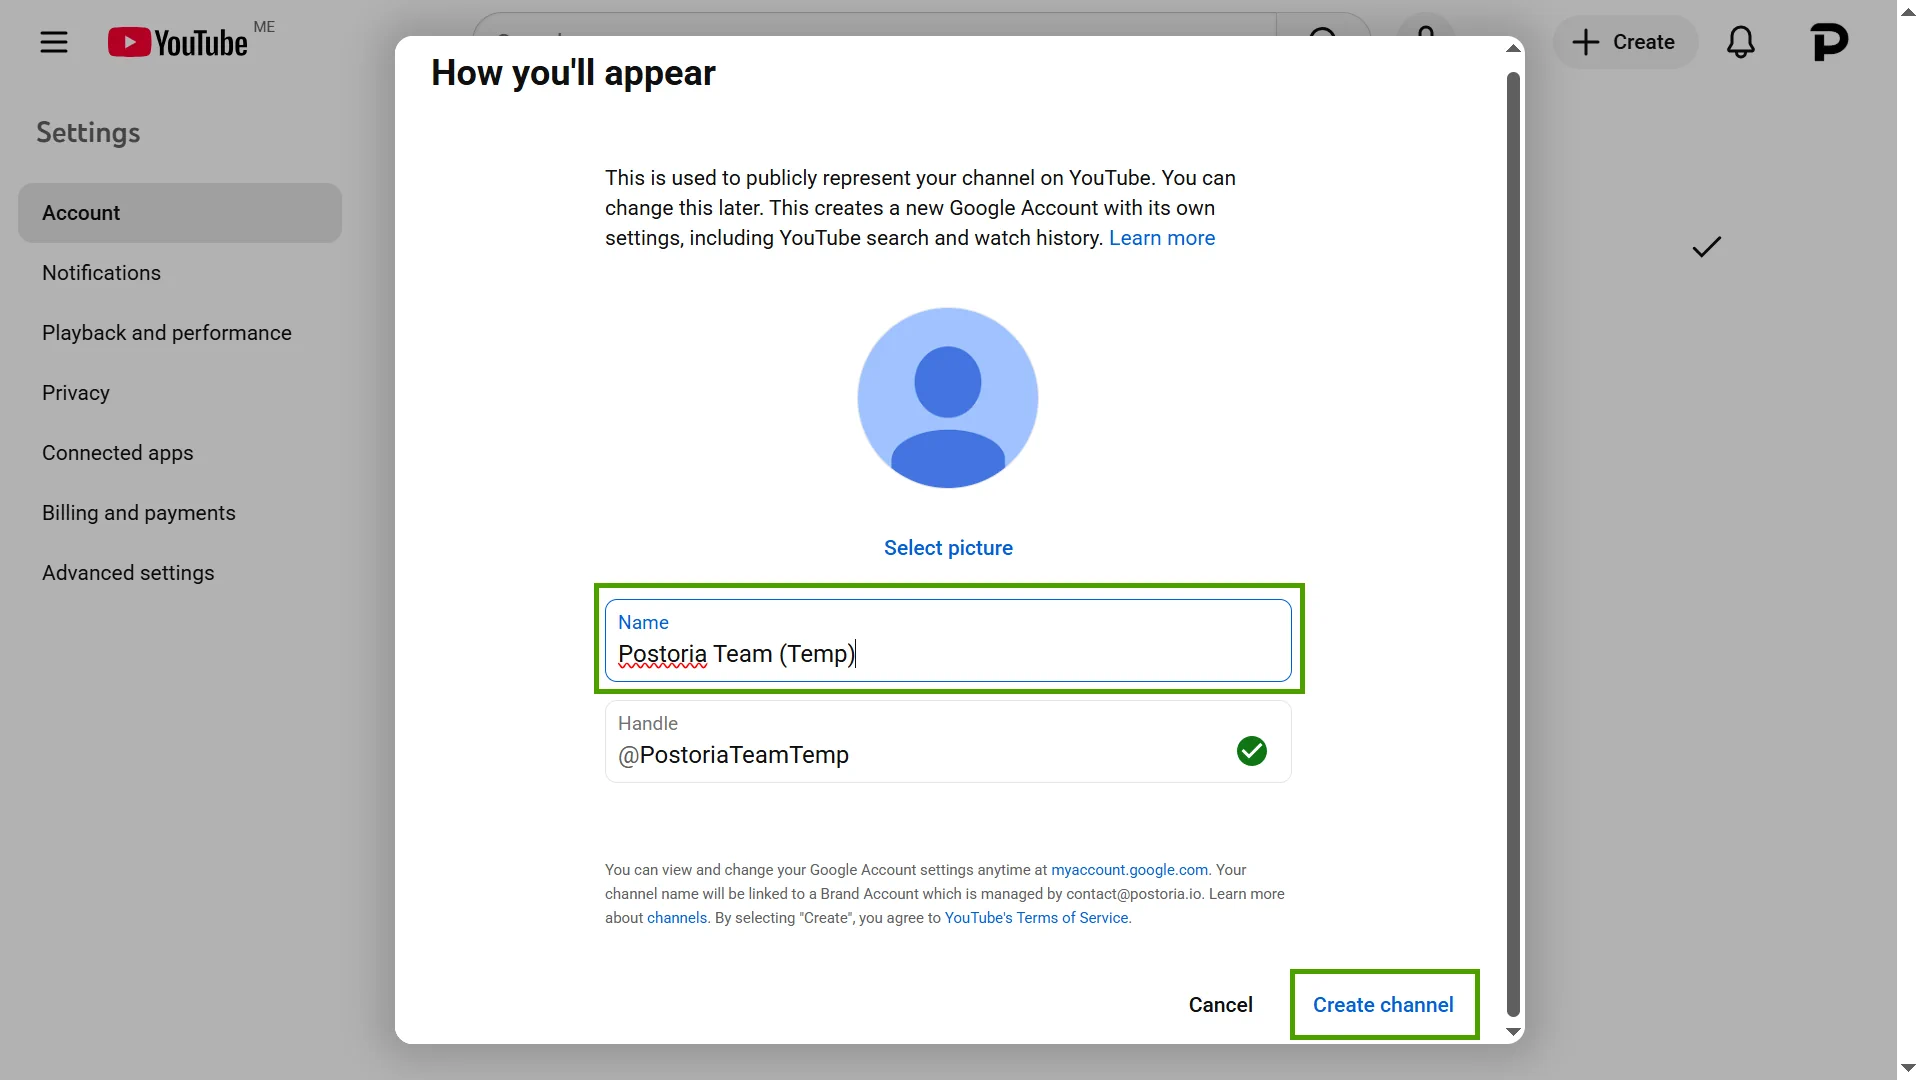Viewport: 1920px width, 1080px height.
Task: Open the channels help link
Action: pyautogui.click(x=676, y=917)
